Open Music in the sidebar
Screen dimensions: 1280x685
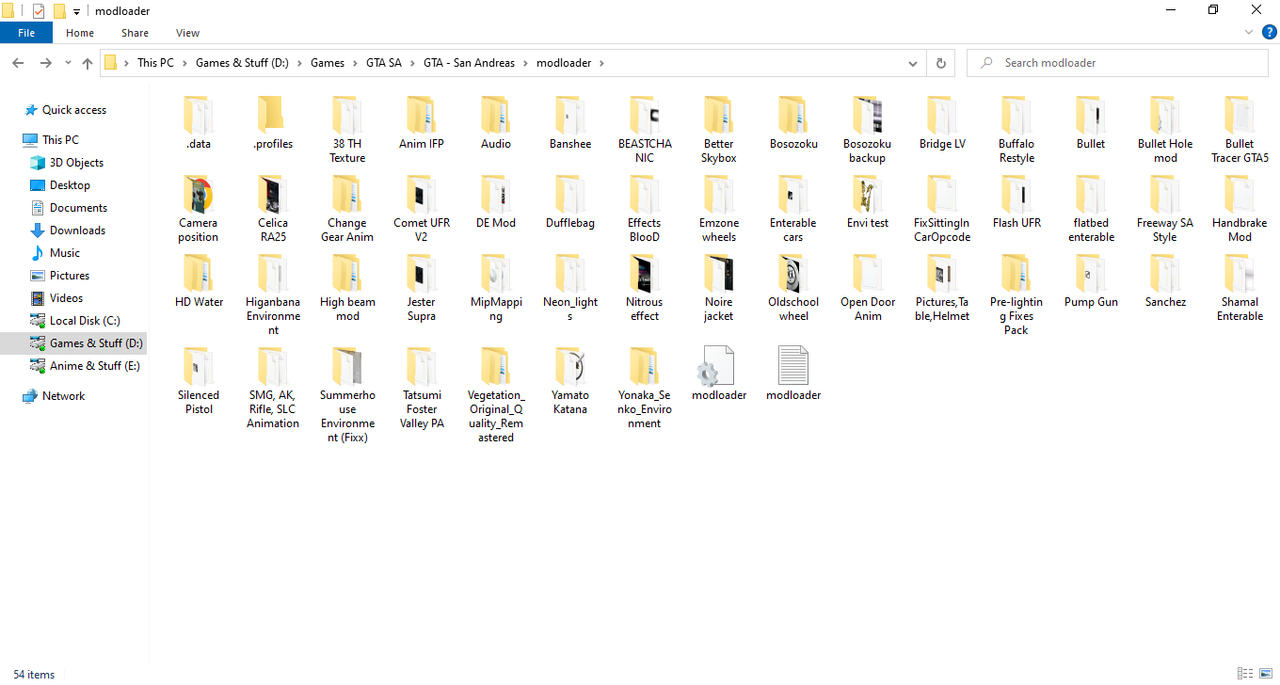[x=65, y=253]
